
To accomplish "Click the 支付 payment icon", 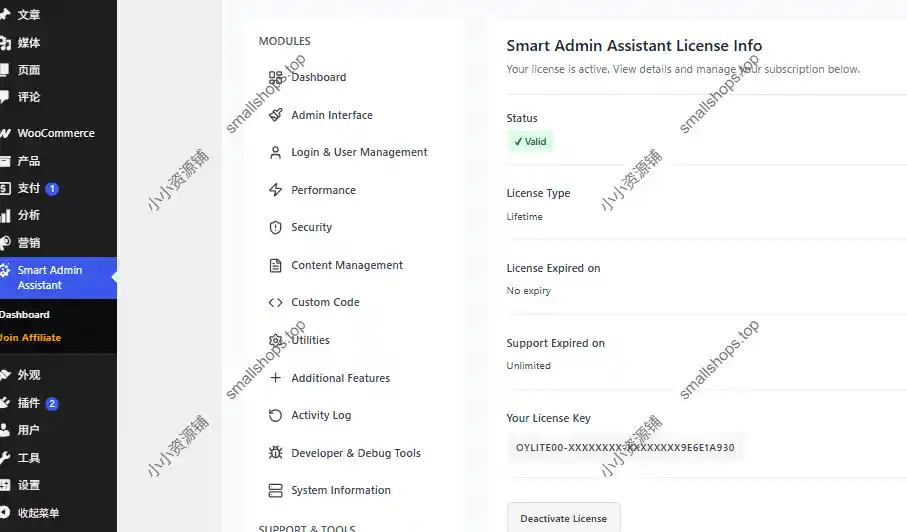I will click(5, 189).
